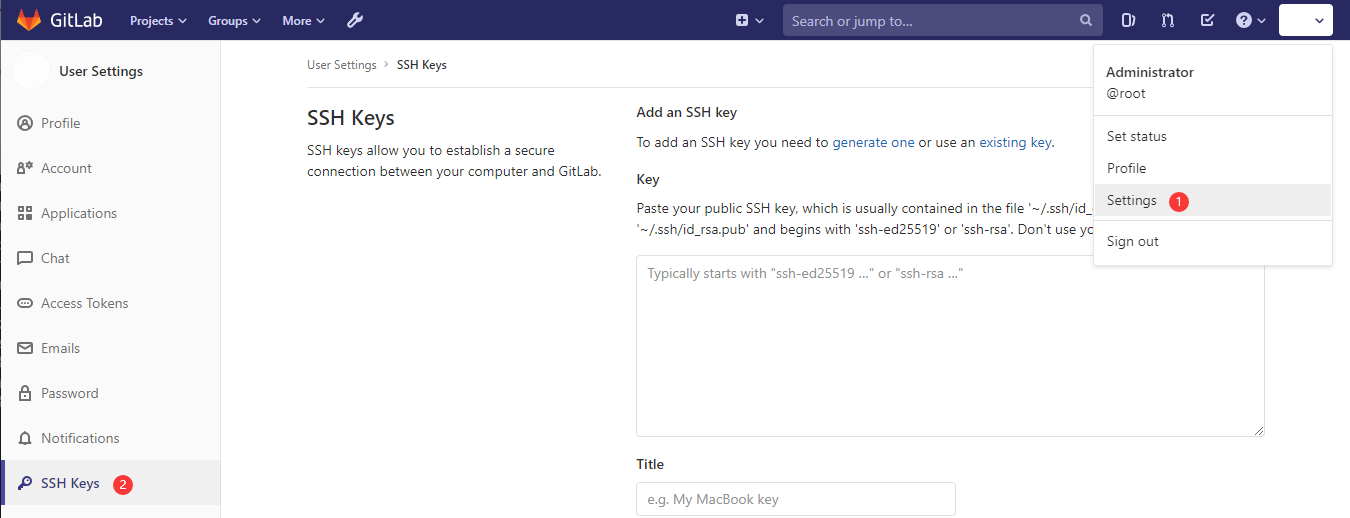Image resolution: width=1350 pixels, height=518 pixels.
Task: Click the new item plus icon
Action: pos(742,20)
